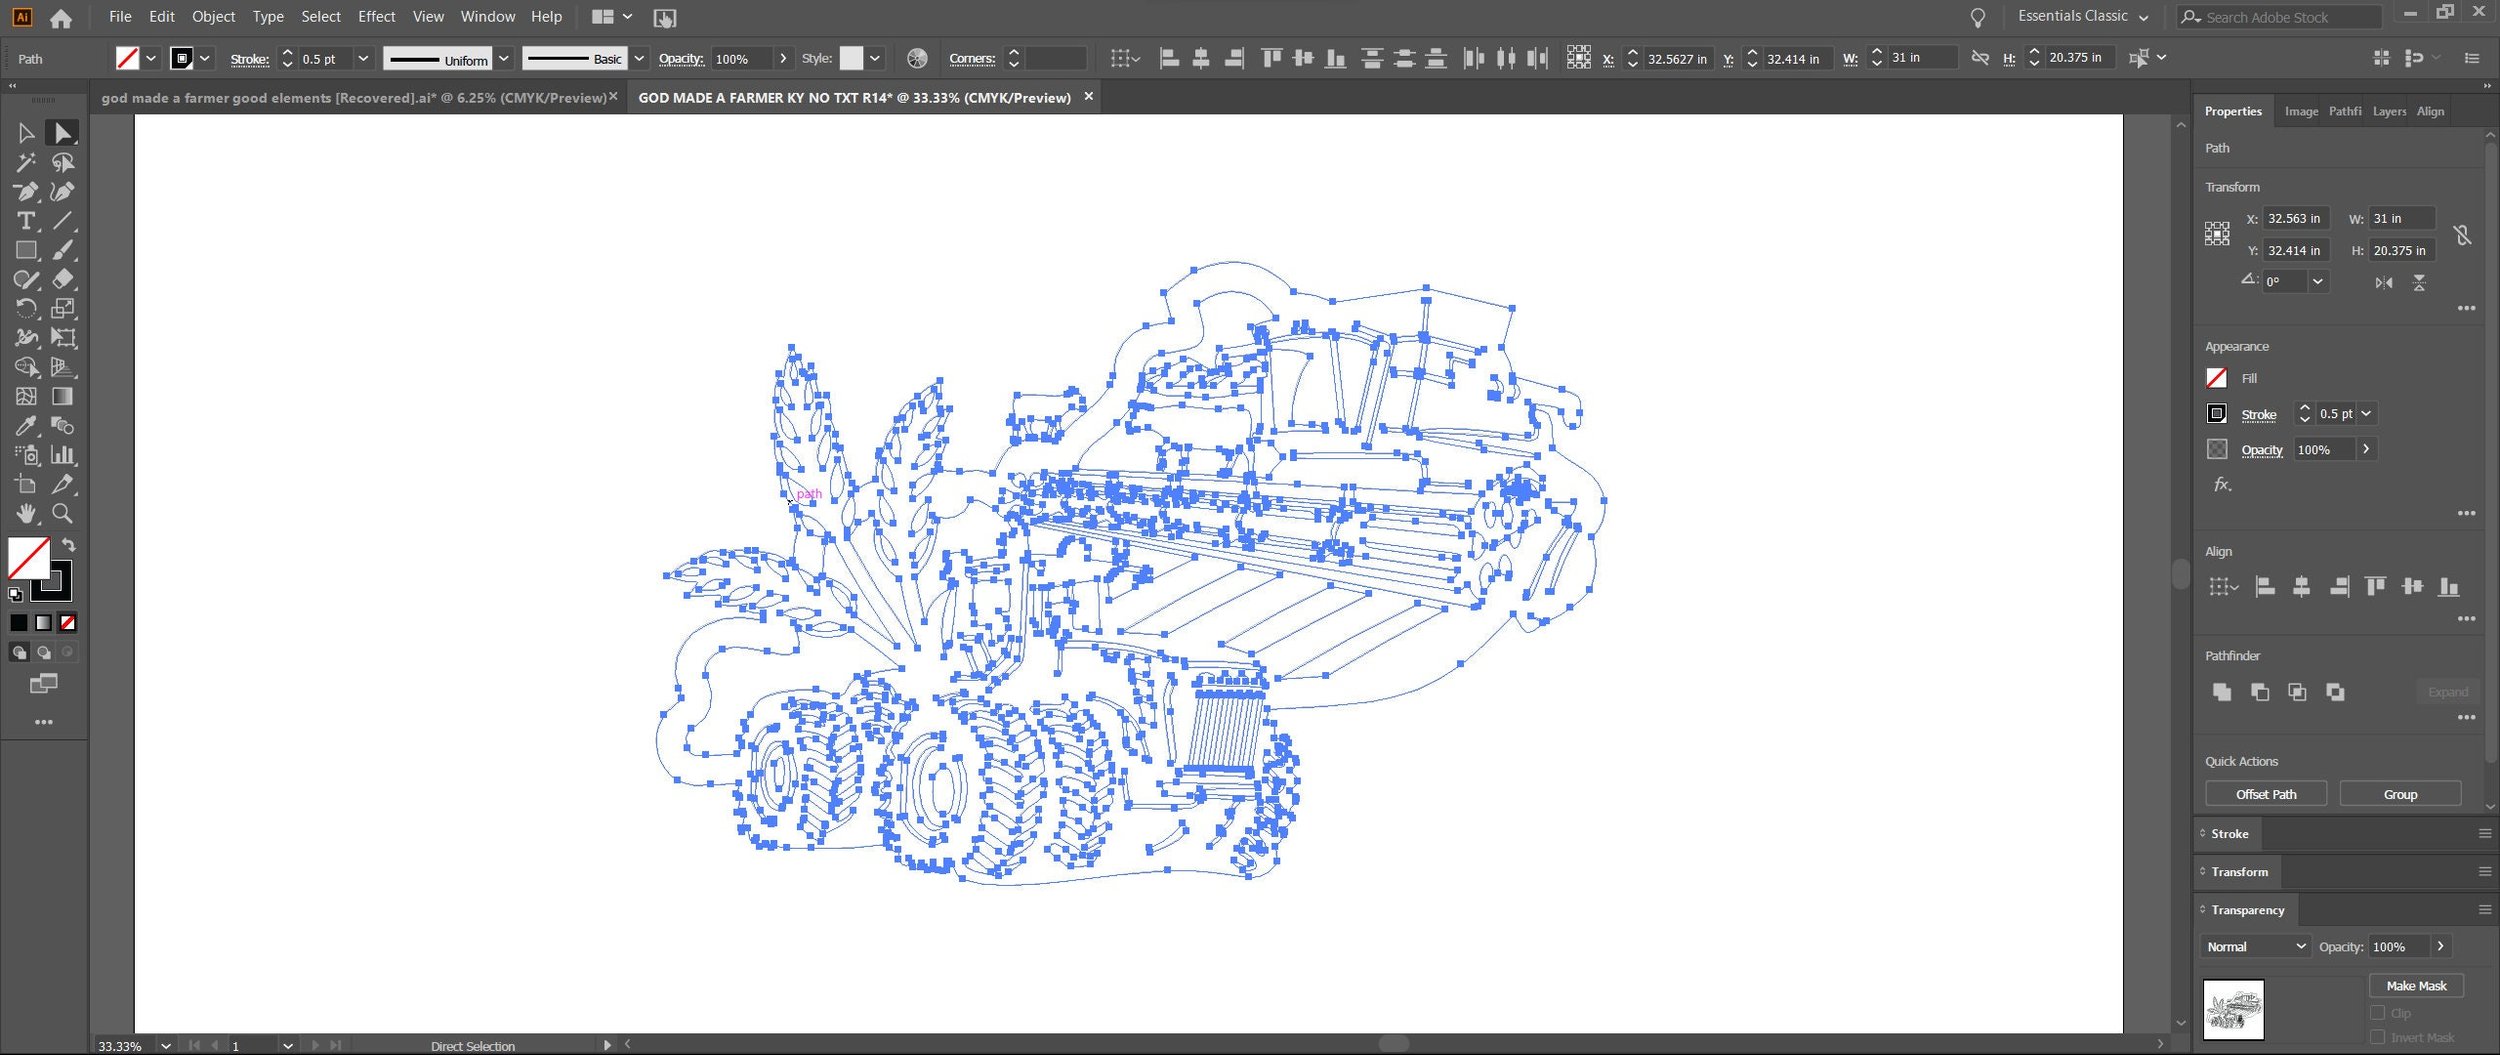Select the Gradient tool

point(62,396)
